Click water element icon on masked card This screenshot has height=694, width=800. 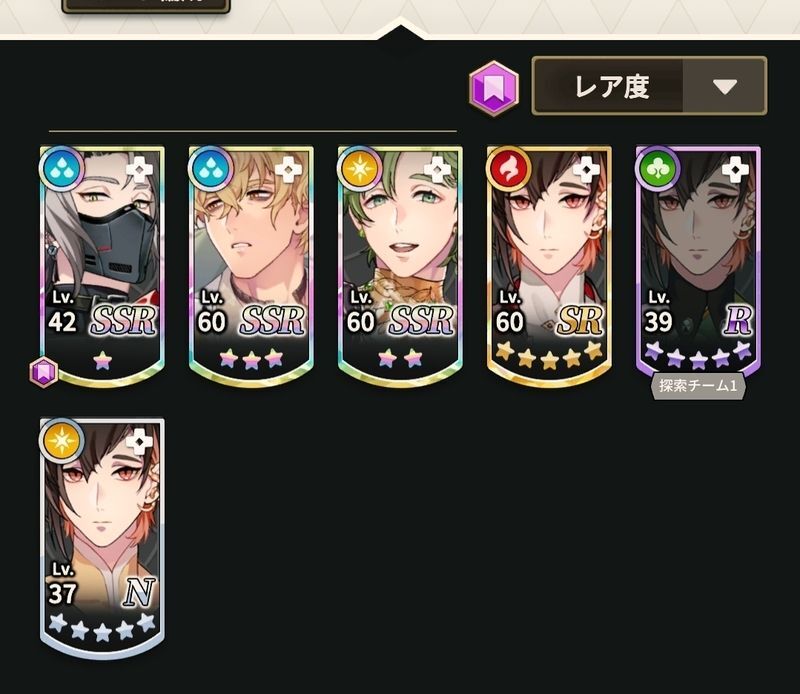point(61,168)
